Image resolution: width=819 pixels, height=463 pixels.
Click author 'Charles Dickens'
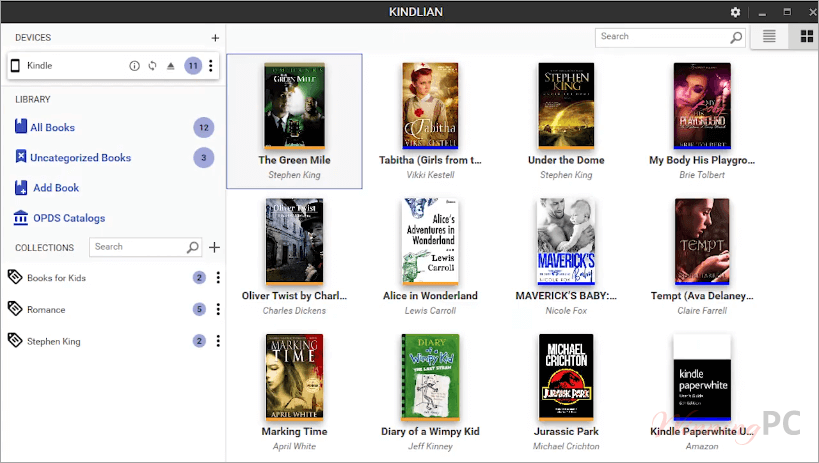click(x=295, y=311)
